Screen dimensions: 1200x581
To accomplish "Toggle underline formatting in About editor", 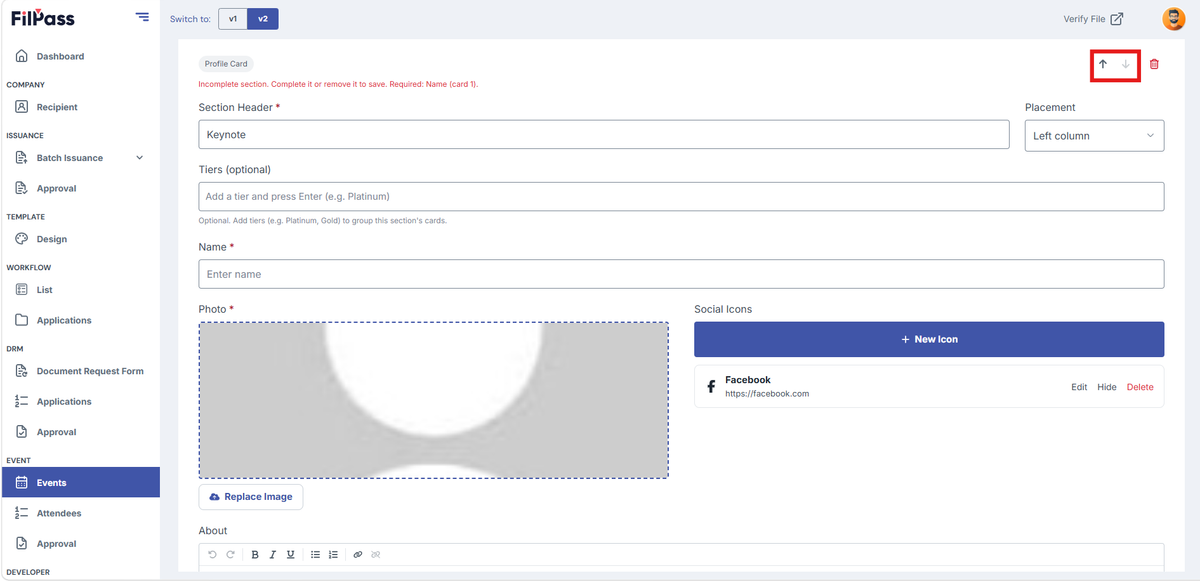I will [x=290, y=554].
